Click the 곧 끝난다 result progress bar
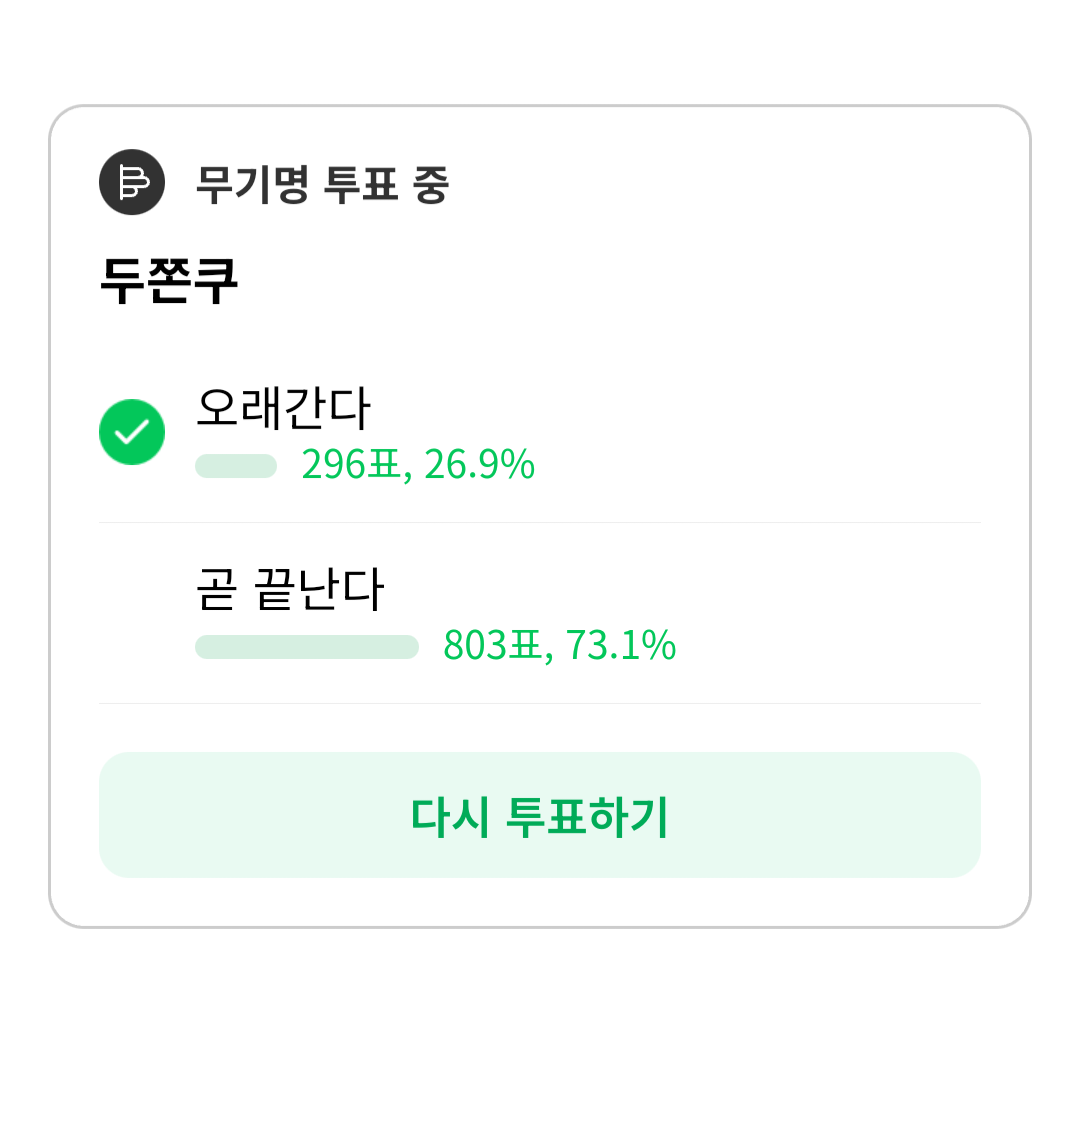 [x=306, y=647]
